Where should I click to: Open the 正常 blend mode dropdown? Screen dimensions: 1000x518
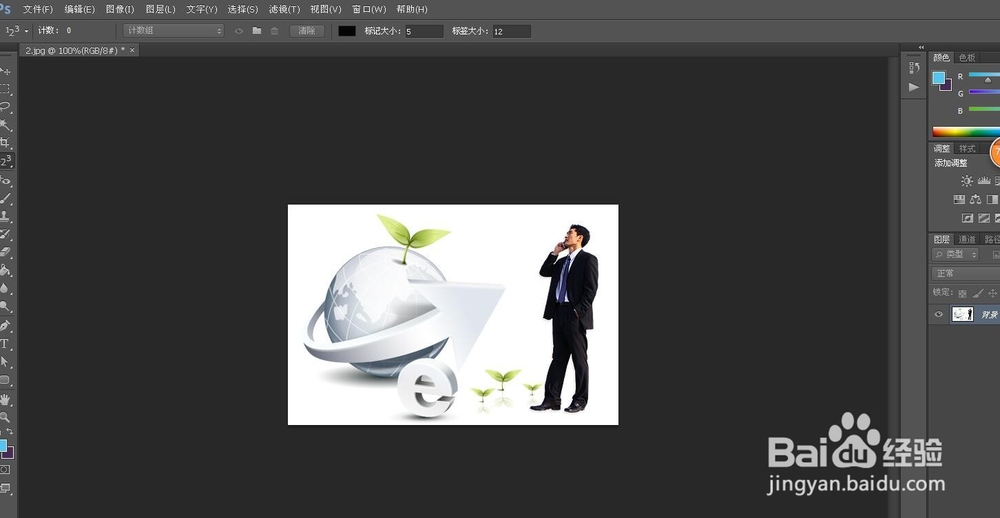pyautogui.click(x=966, y=274)
